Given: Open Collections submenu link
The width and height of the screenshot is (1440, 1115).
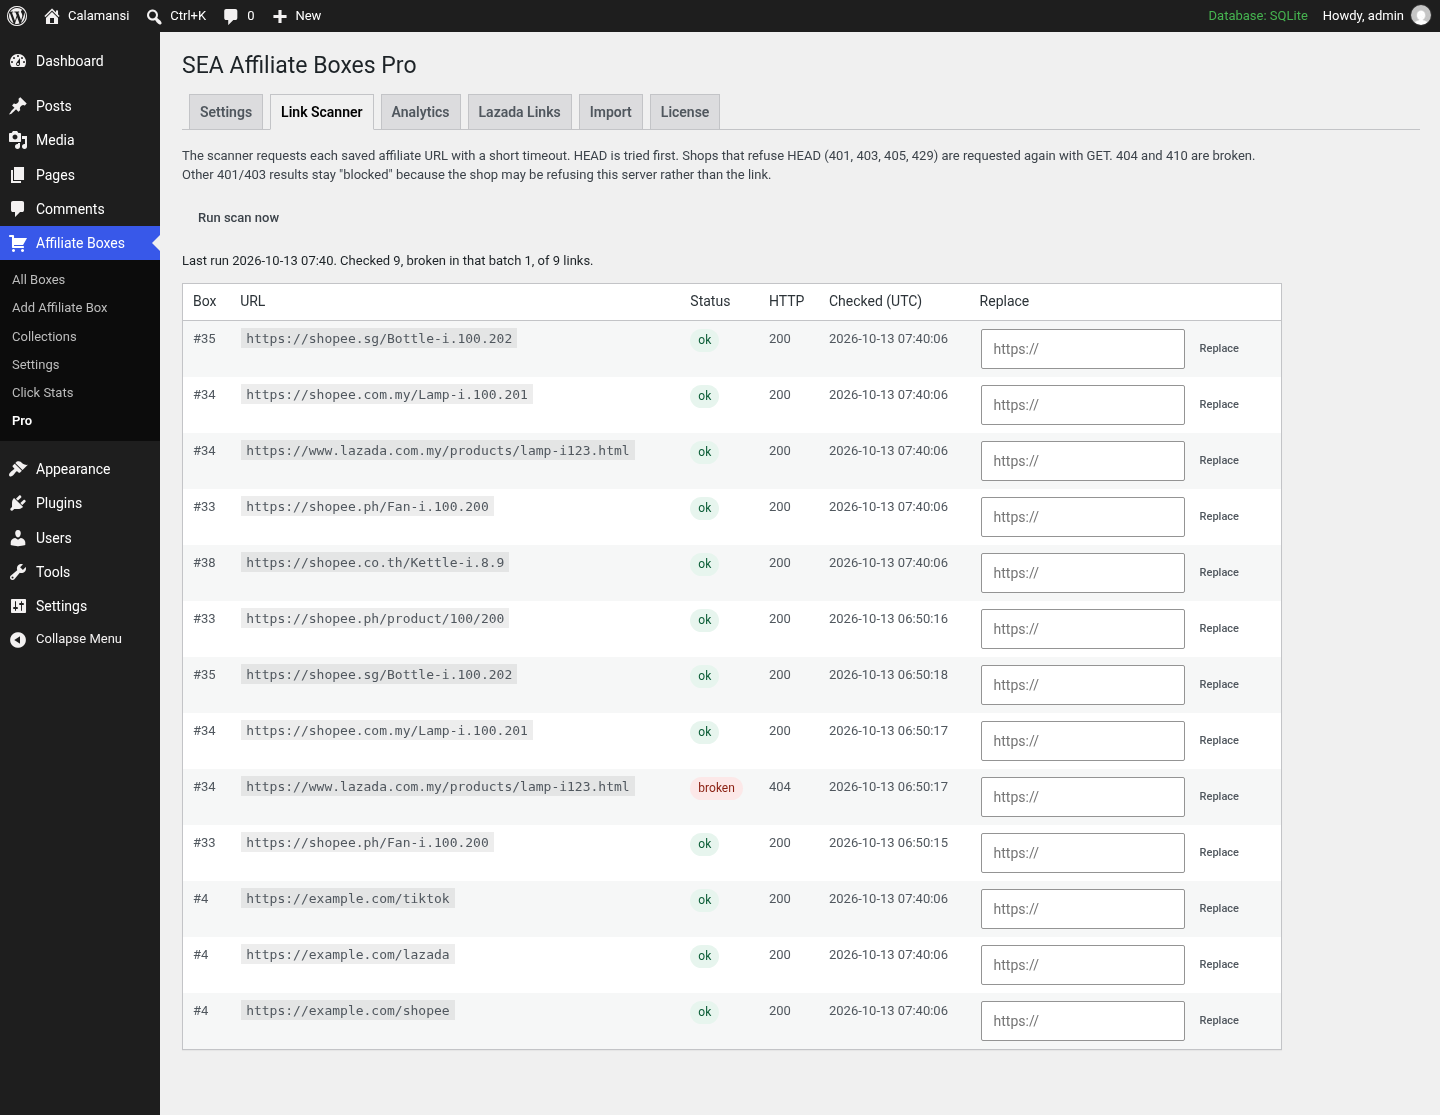Looking at the screenshot, I should [x=44, y=337].
